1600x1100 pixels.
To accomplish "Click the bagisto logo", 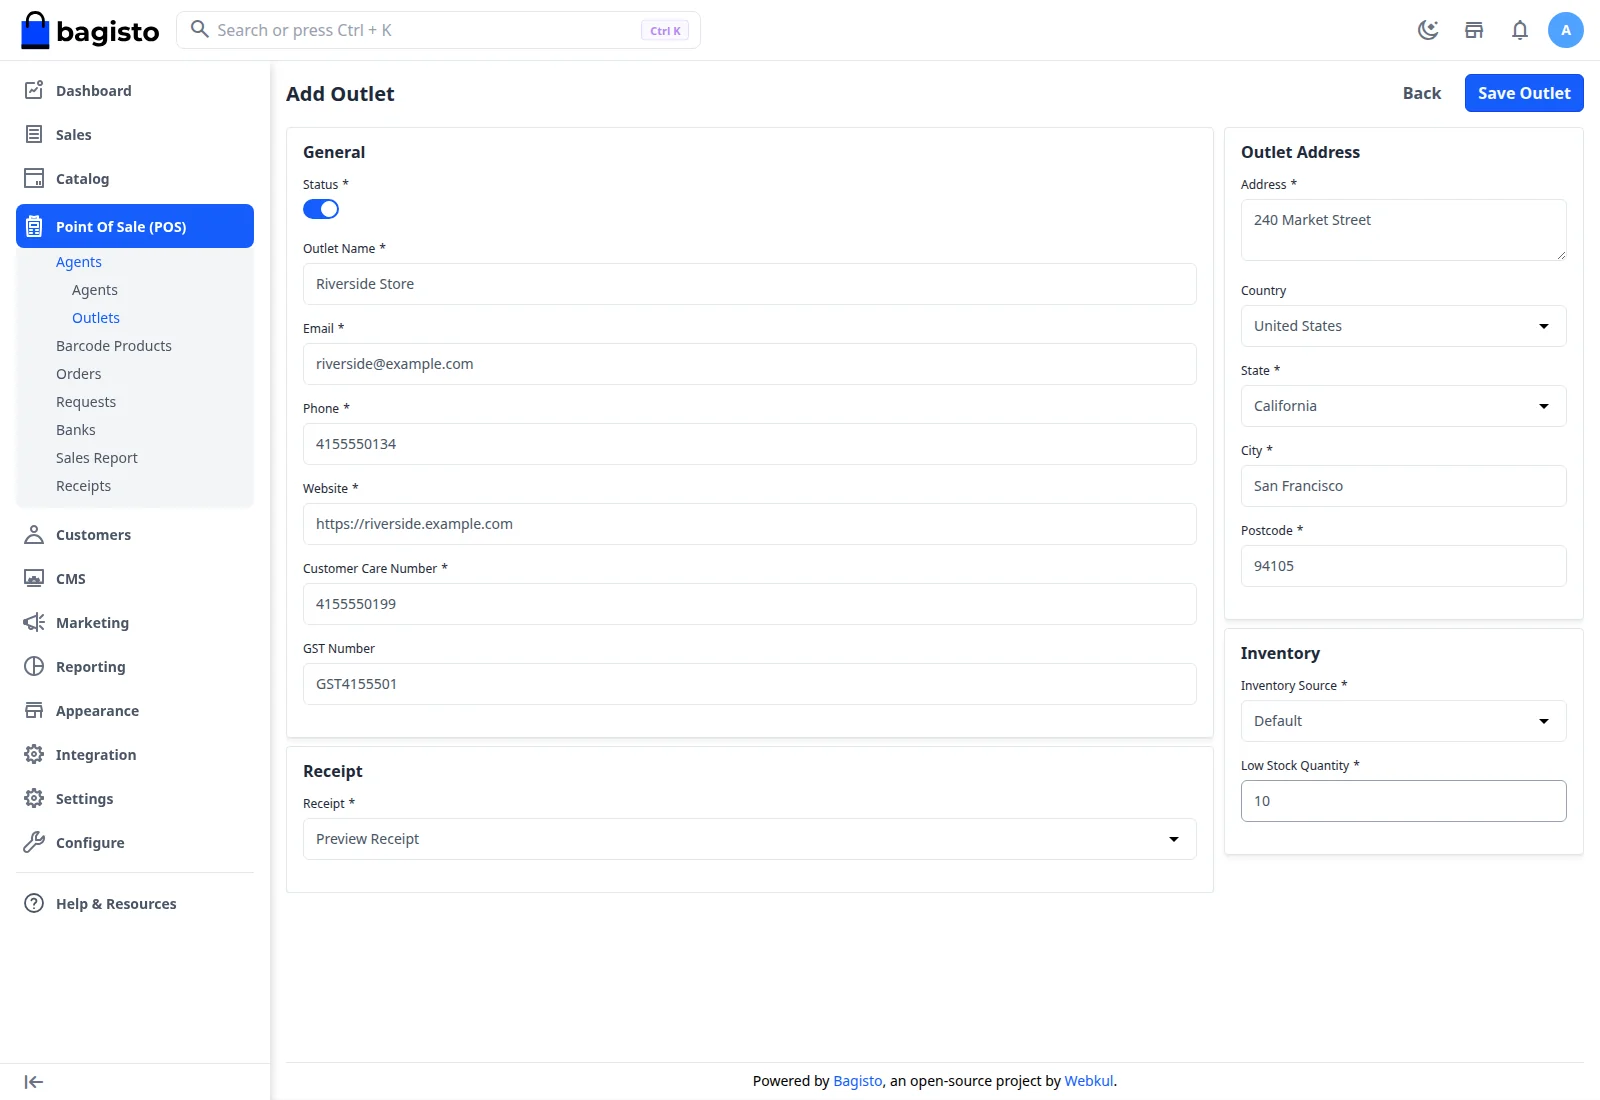I will (x=90, y=30).
